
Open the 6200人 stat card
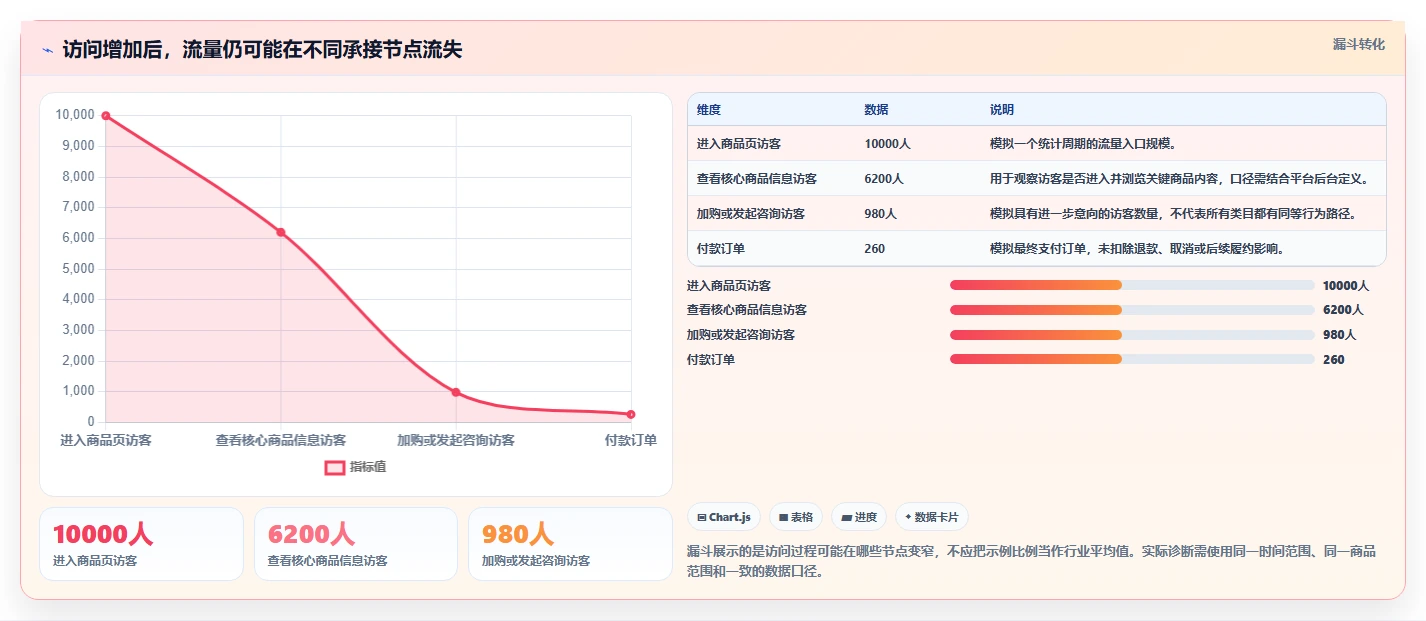[356, 544]
